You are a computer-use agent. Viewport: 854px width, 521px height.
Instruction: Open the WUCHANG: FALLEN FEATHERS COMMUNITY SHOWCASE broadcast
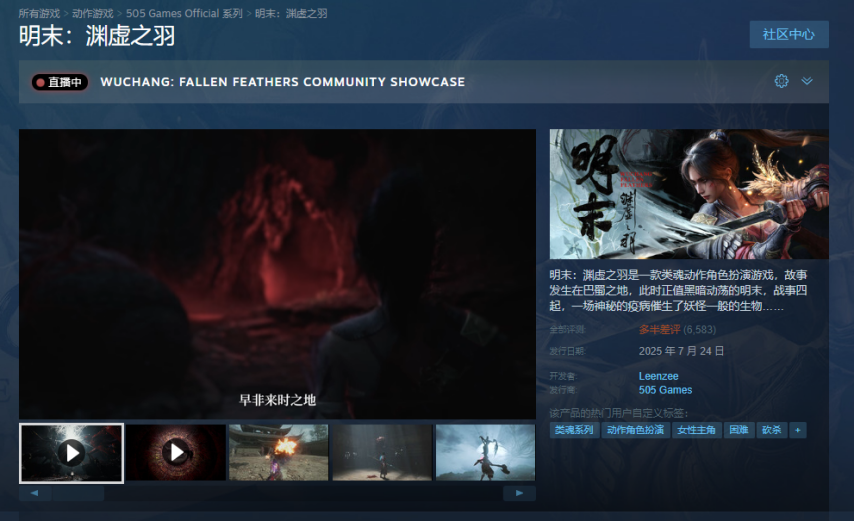(x=283, y=82)
